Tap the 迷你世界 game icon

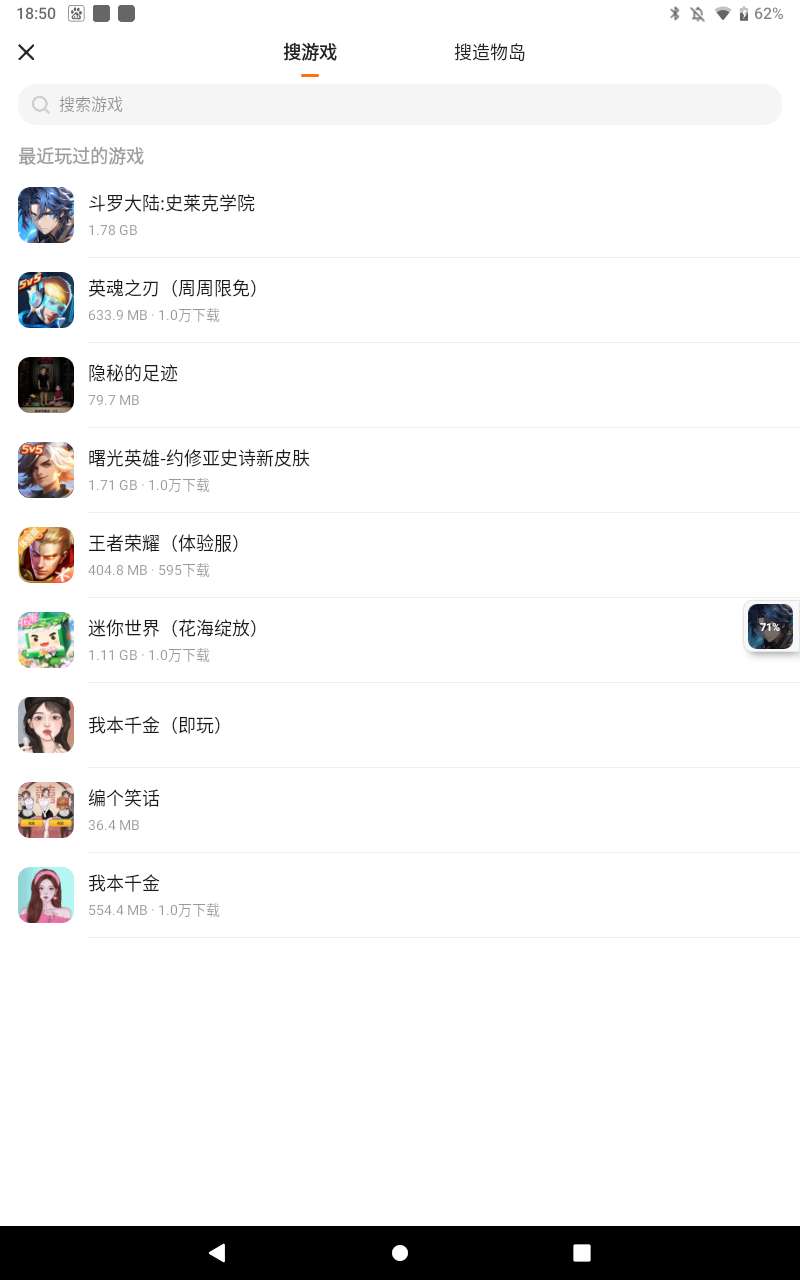click(x=46, y=640)
